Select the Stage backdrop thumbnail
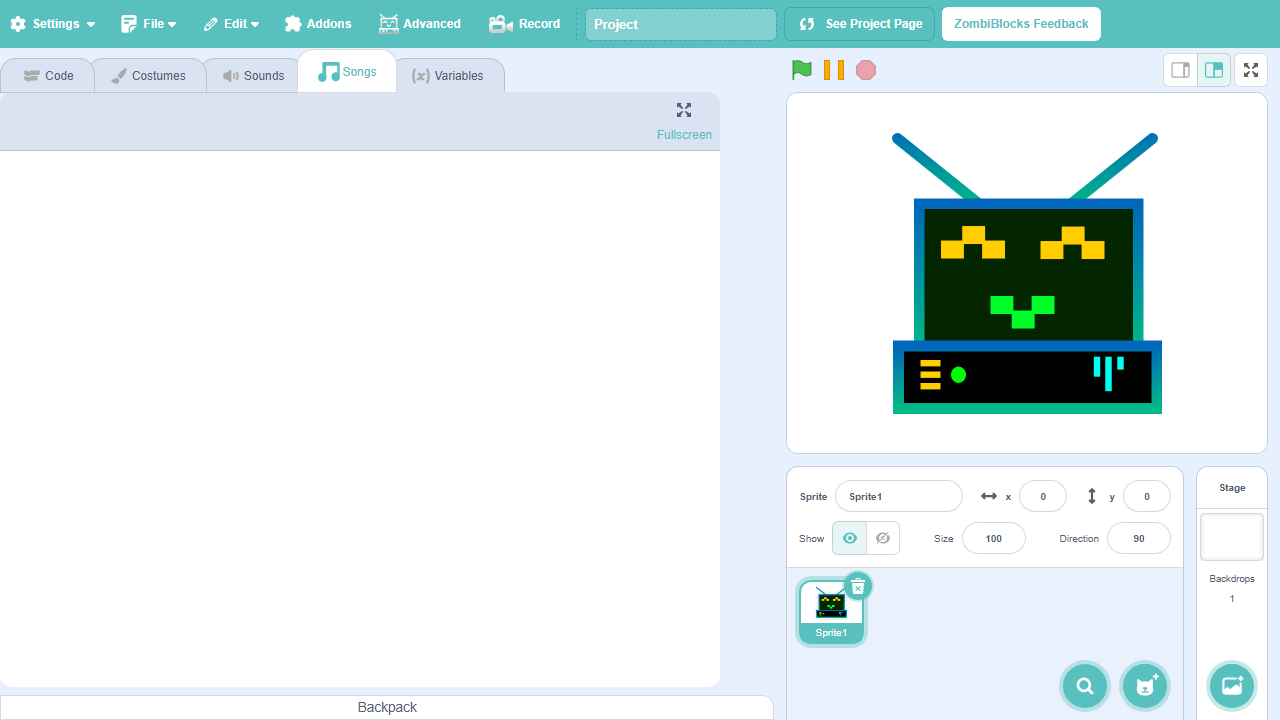This screenshot has height=720, width=1280. 1232,537
